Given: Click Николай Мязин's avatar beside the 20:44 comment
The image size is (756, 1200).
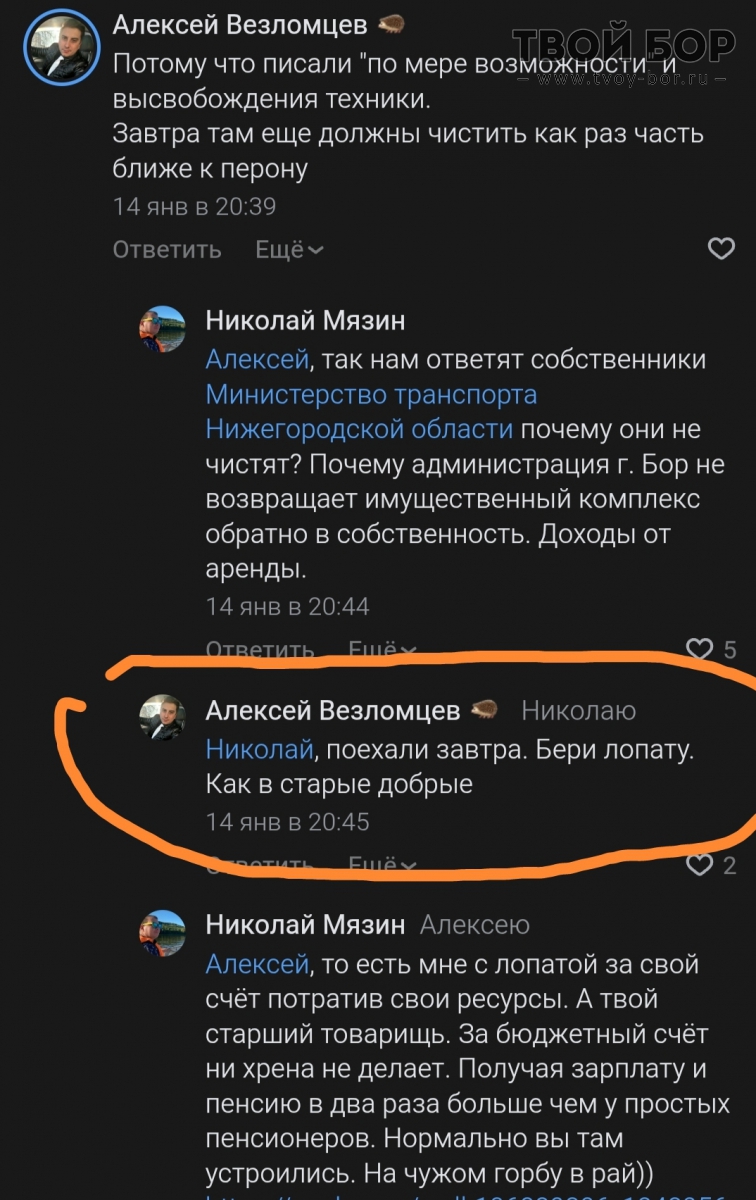Looking at the screenshot, I should 162,329.
